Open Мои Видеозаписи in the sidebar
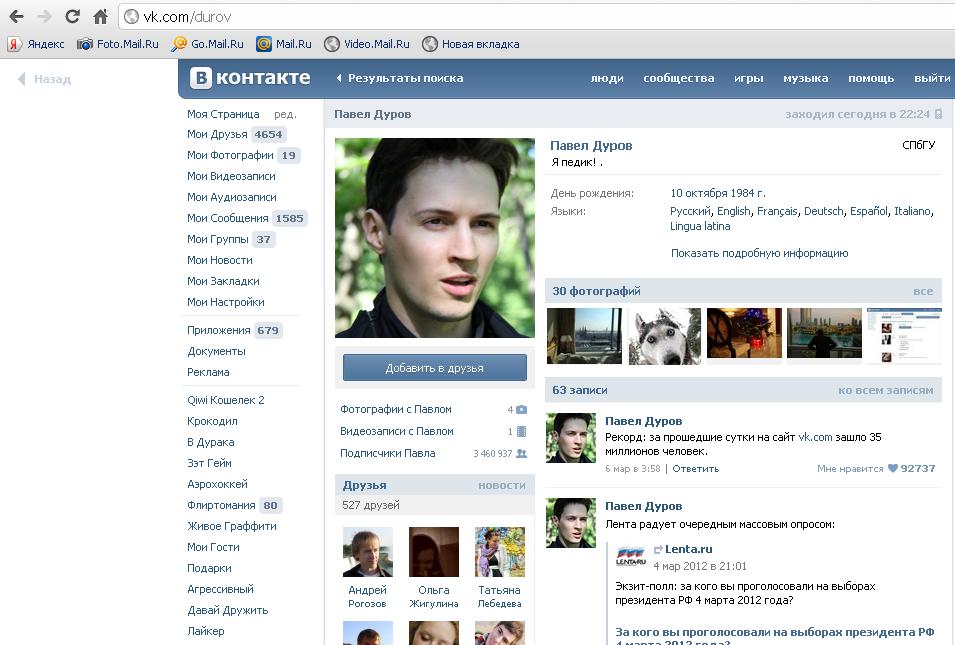The width and height of the screenshot is (955, 645). 231,176
